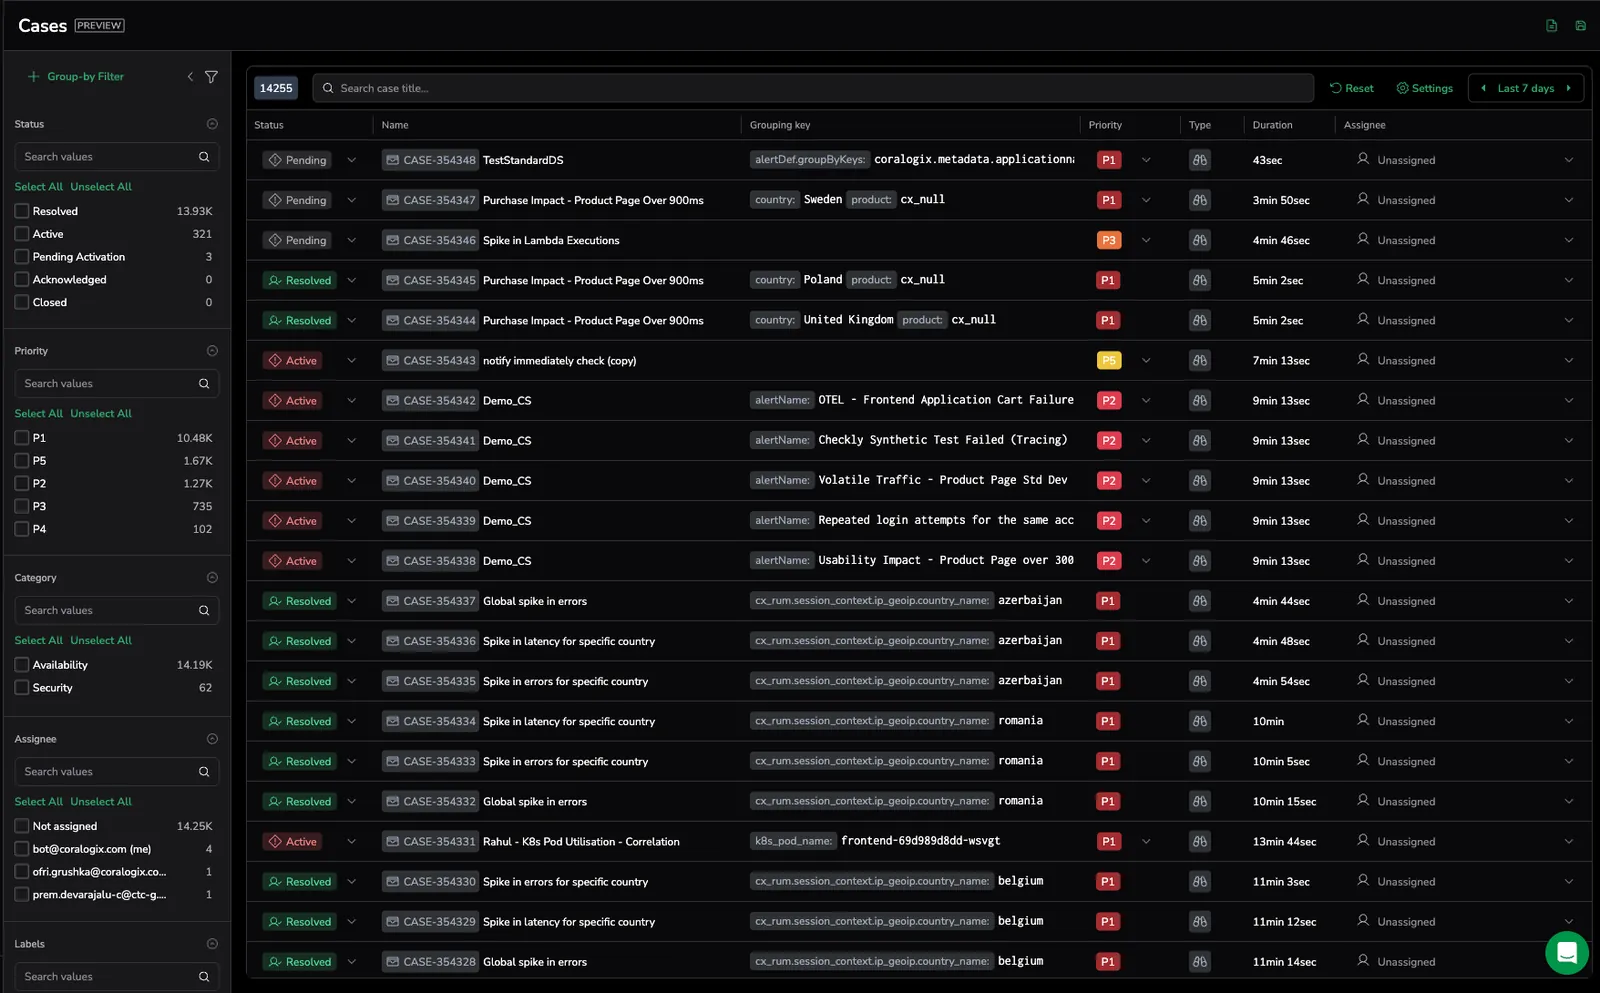
Task: Check the Not assigned assignee filter
Action: [22, 826]
